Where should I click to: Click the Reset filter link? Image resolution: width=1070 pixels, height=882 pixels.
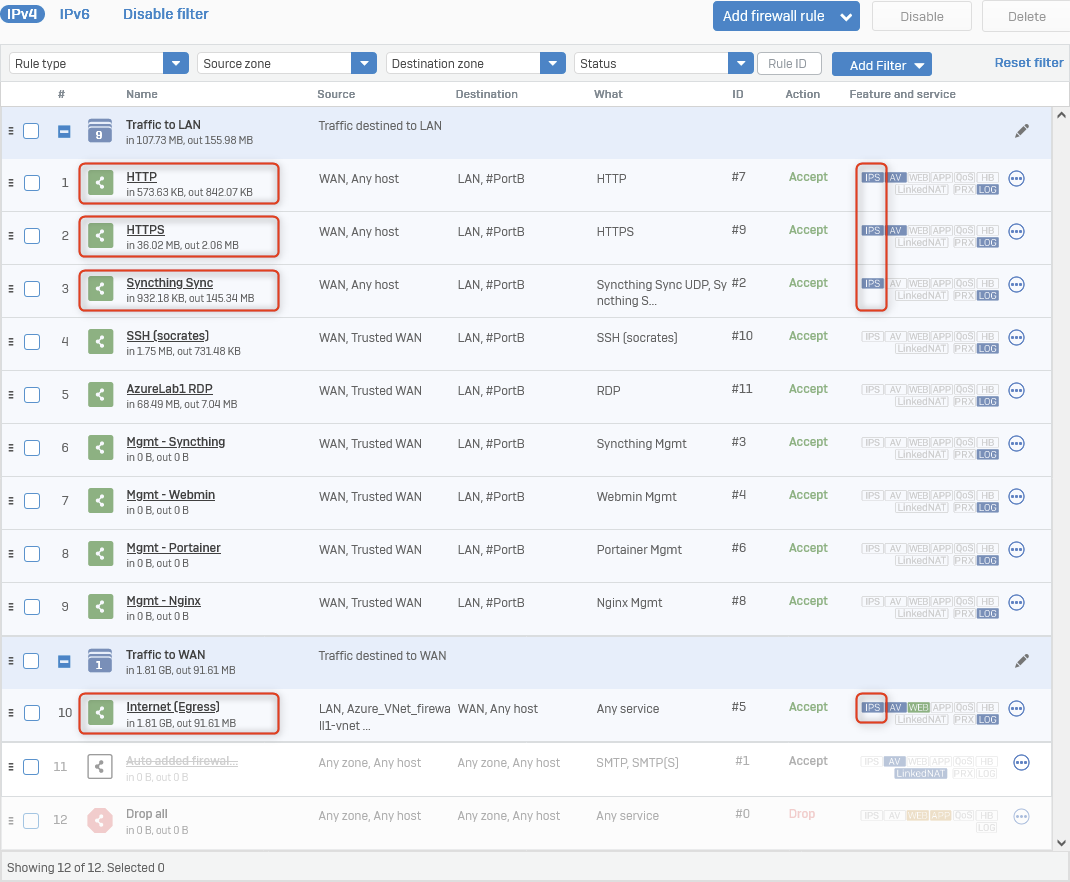pos(1028,63)
